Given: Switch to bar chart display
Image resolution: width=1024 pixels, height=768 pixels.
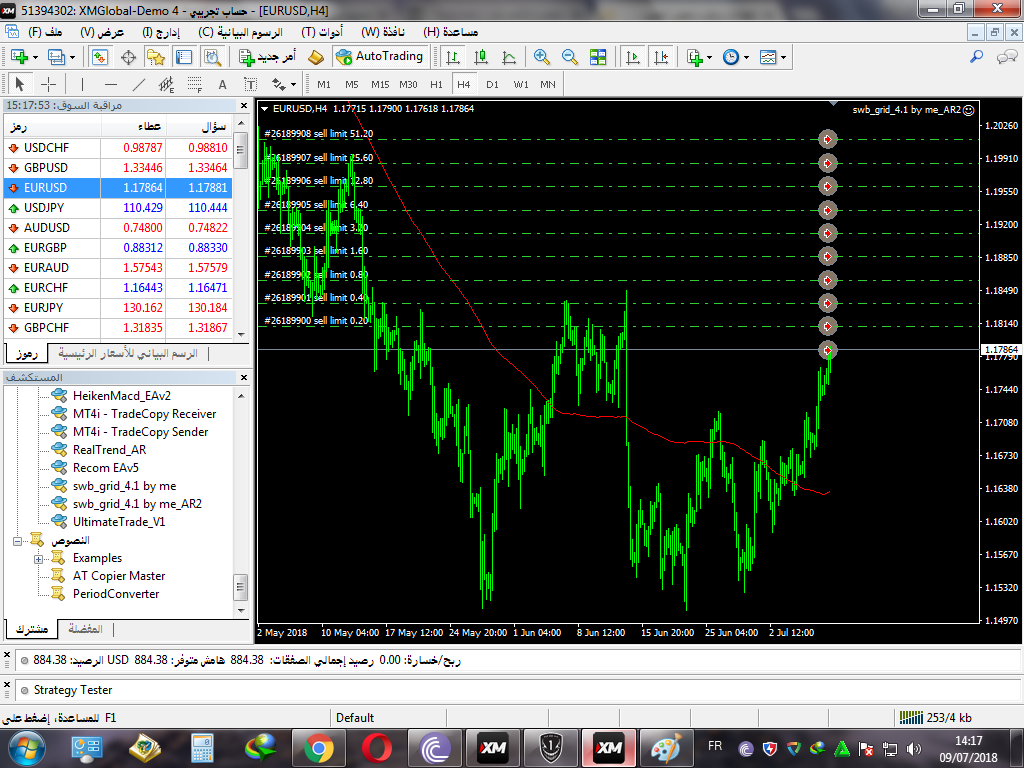Looking at the screenshot, I should (x=453, y=57).
